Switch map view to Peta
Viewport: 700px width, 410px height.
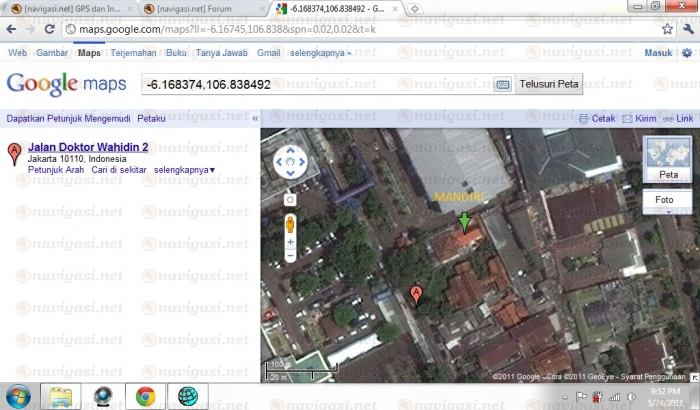pyautogui.click(x=668, y=159)
